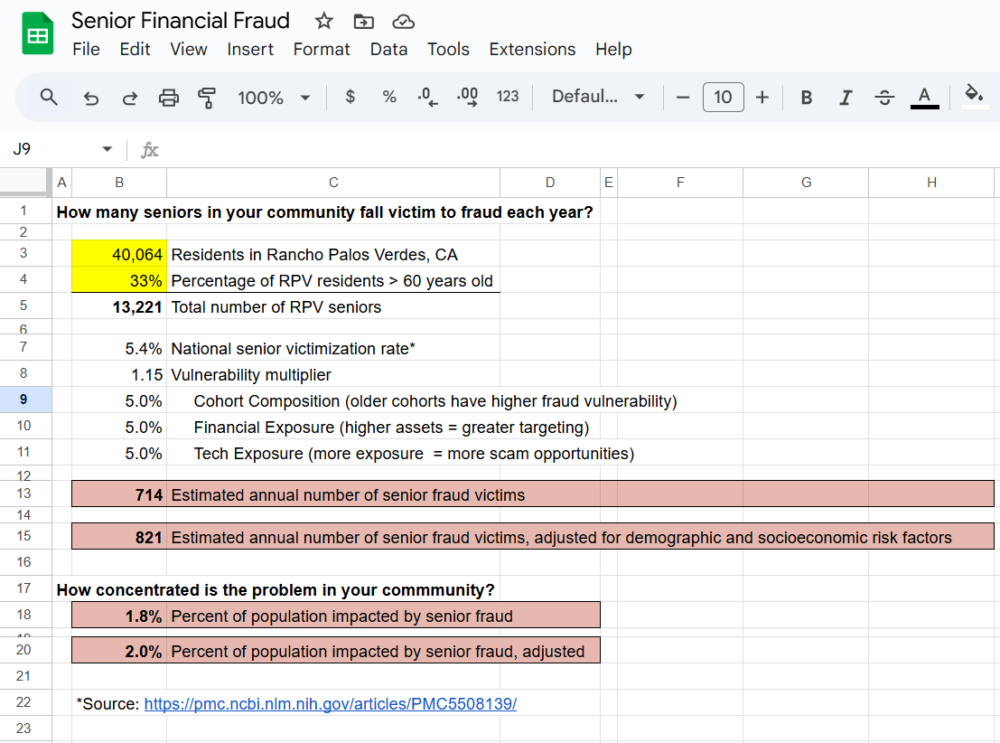Toggle strikethrough formatting

point(884,97)
